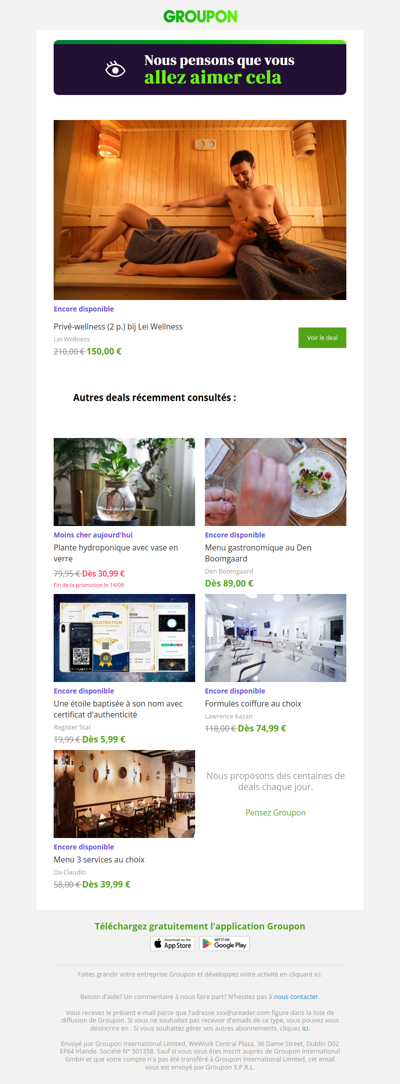This screenshot has width=400, height=1084.
Task: Click the Groupon logo at top
Action: click(x=200, y=17)
